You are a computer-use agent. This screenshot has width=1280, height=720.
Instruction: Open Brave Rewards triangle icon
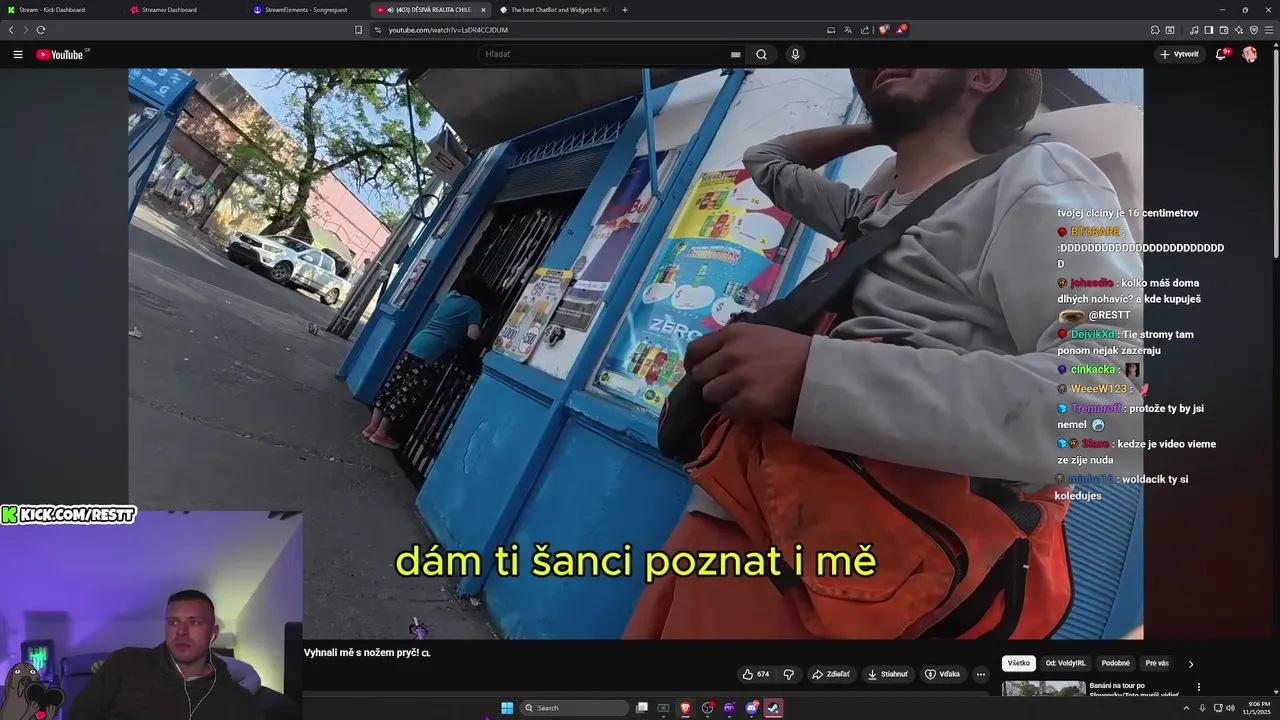pyautogui.click(x=900, y=30)
